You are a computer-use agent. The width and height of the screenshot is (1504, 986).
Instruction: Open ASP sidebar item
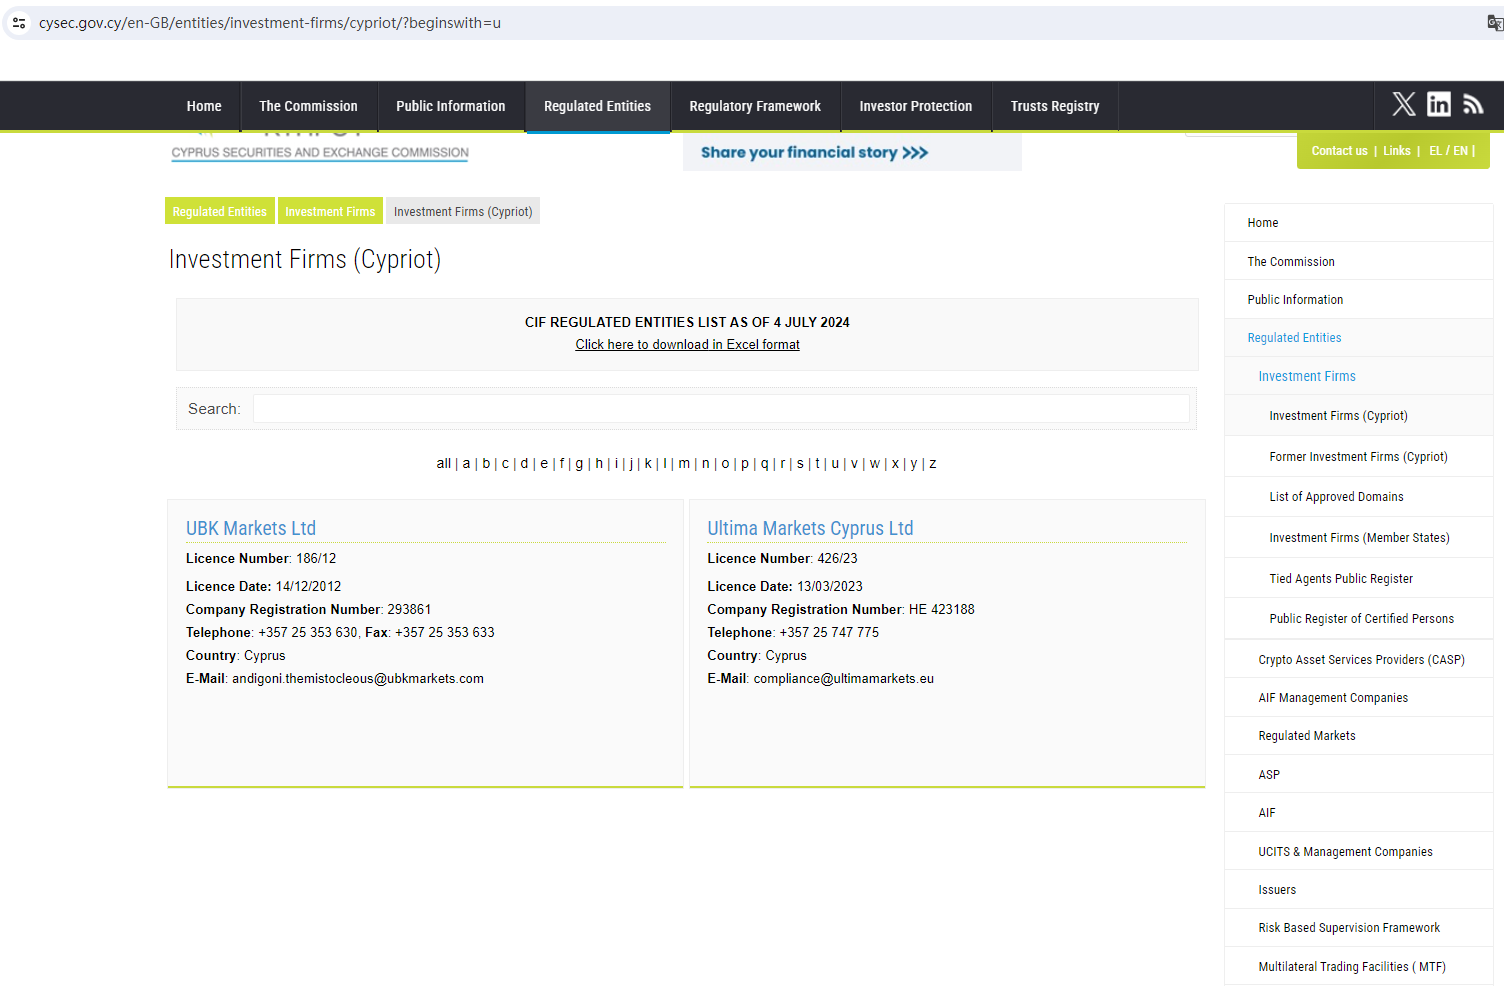point(1359,775)
